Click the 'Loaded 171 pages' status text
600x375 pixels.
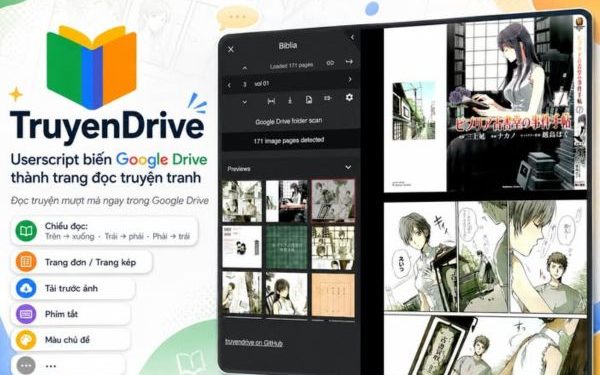point(291,66)
